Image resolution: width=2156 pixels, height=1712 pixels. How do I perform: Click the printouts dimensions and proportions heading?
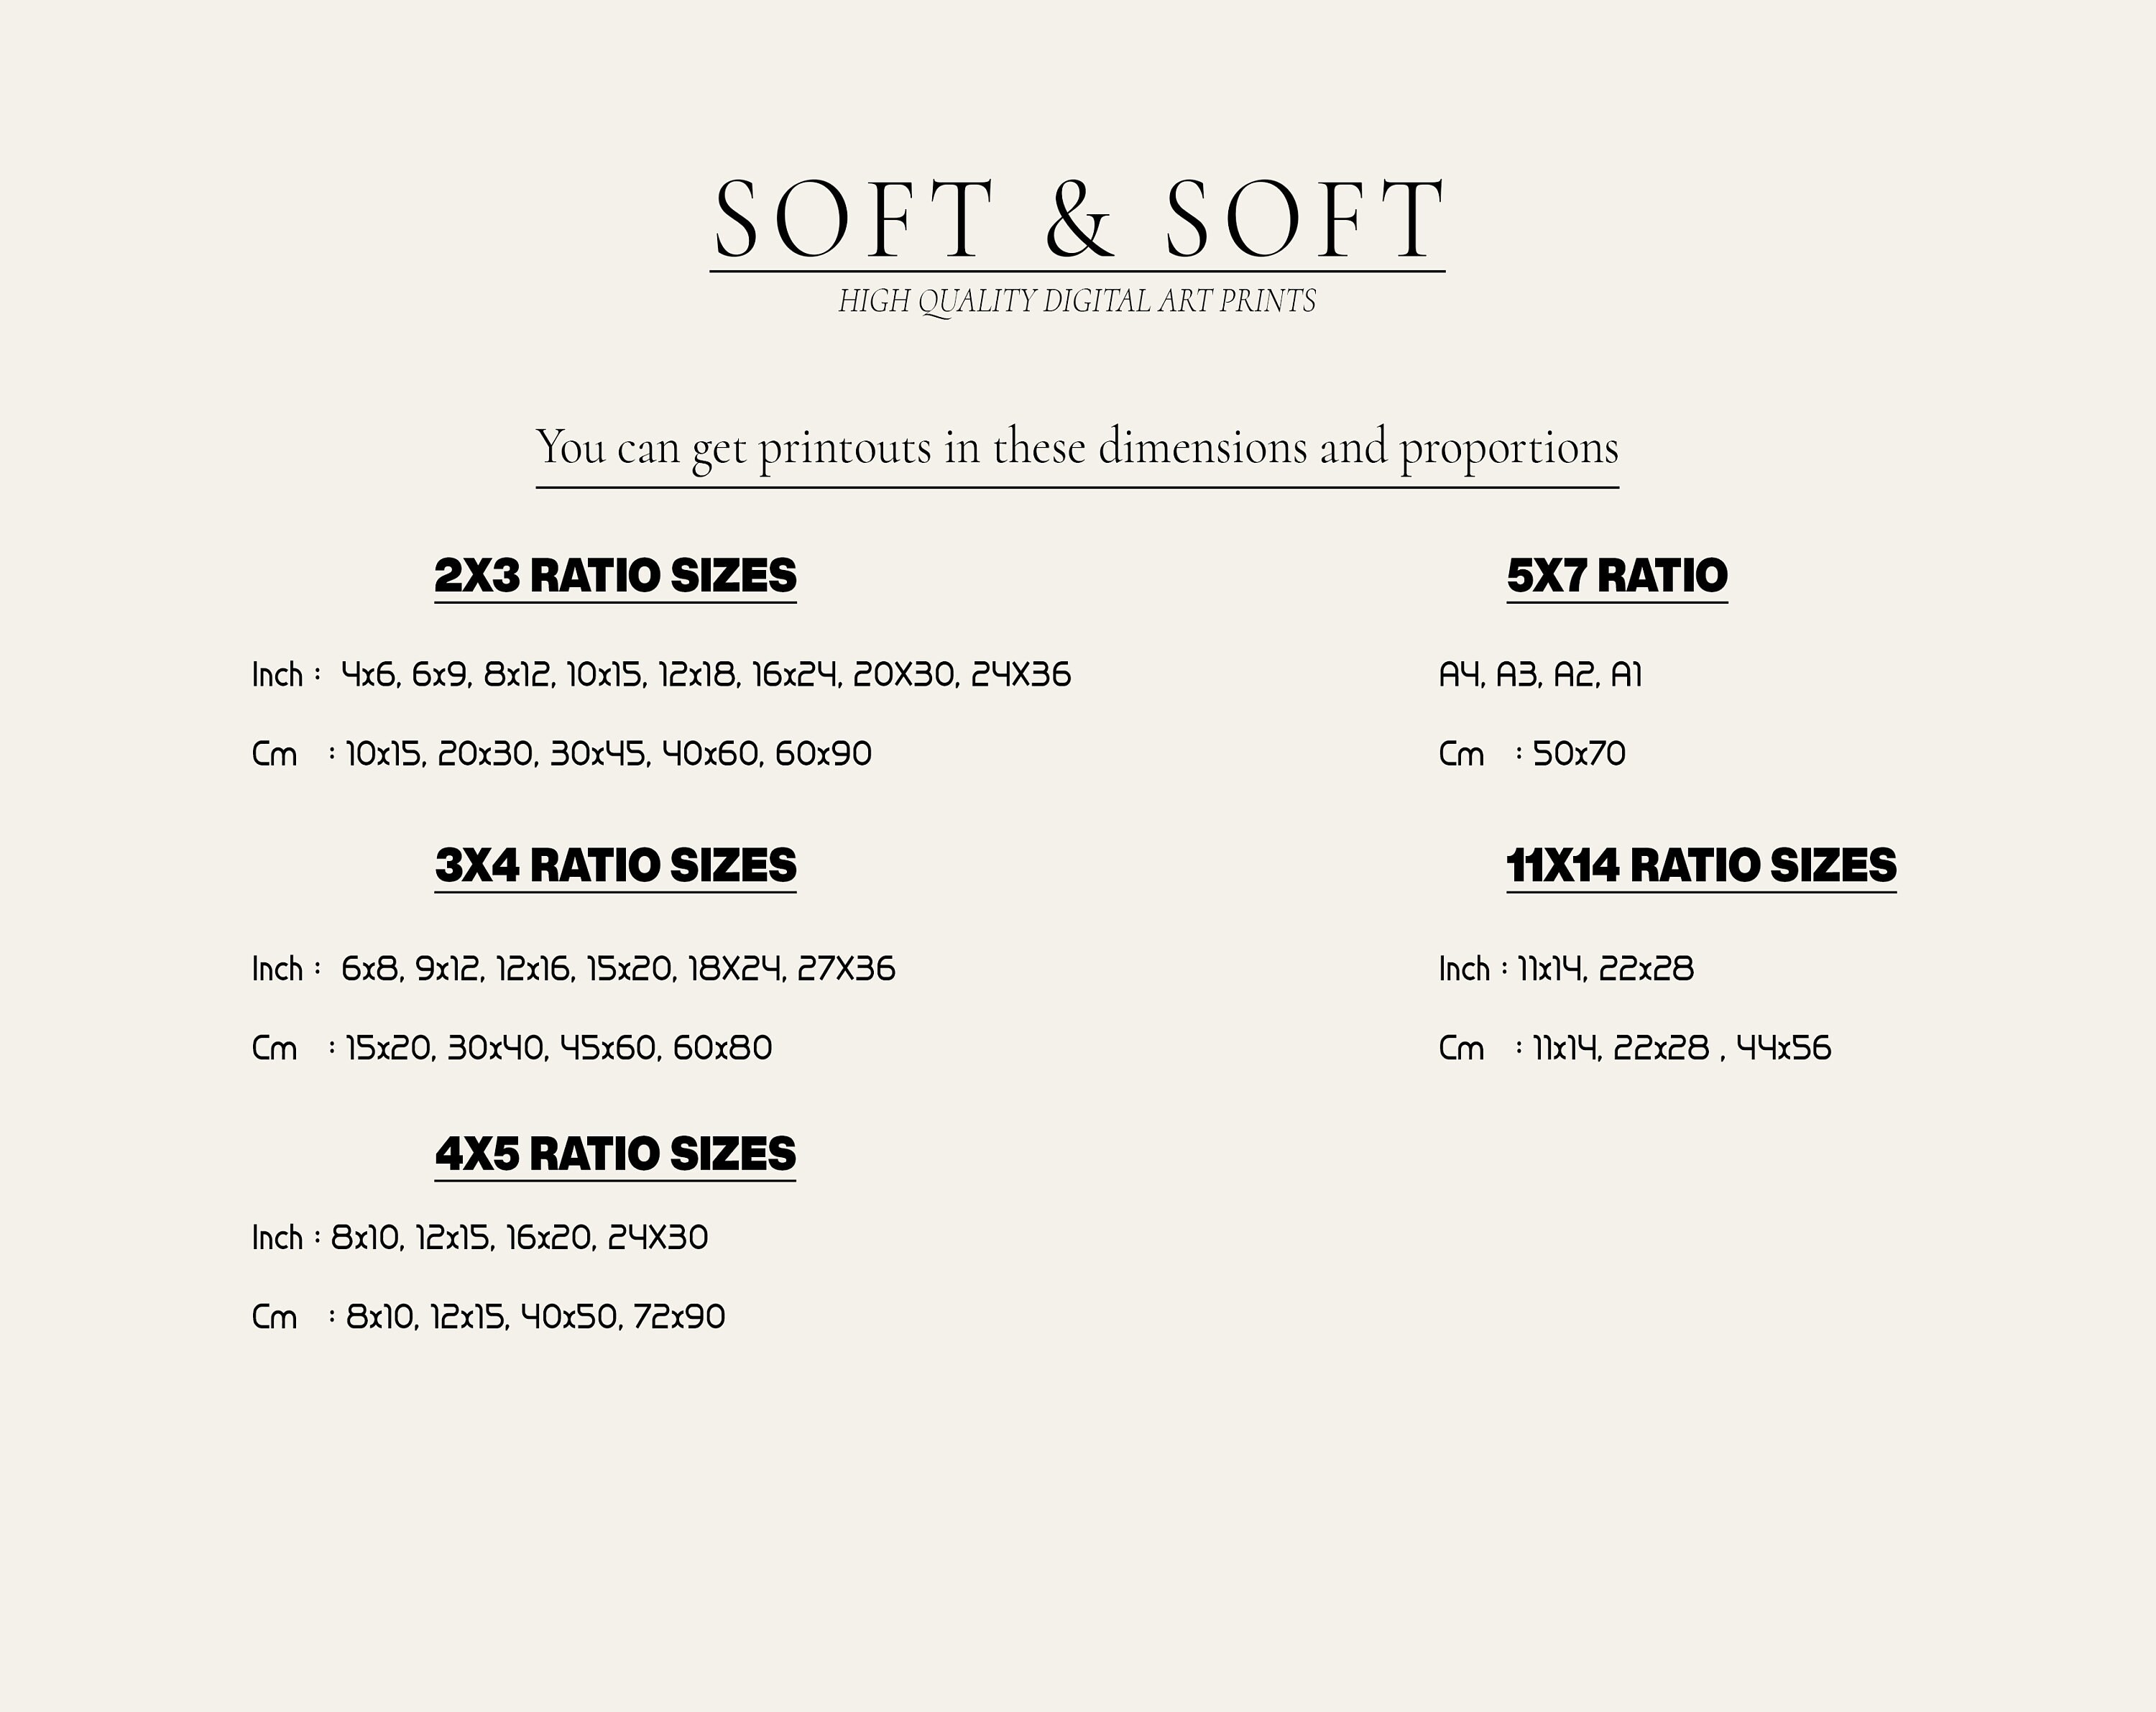point(1077,447)
